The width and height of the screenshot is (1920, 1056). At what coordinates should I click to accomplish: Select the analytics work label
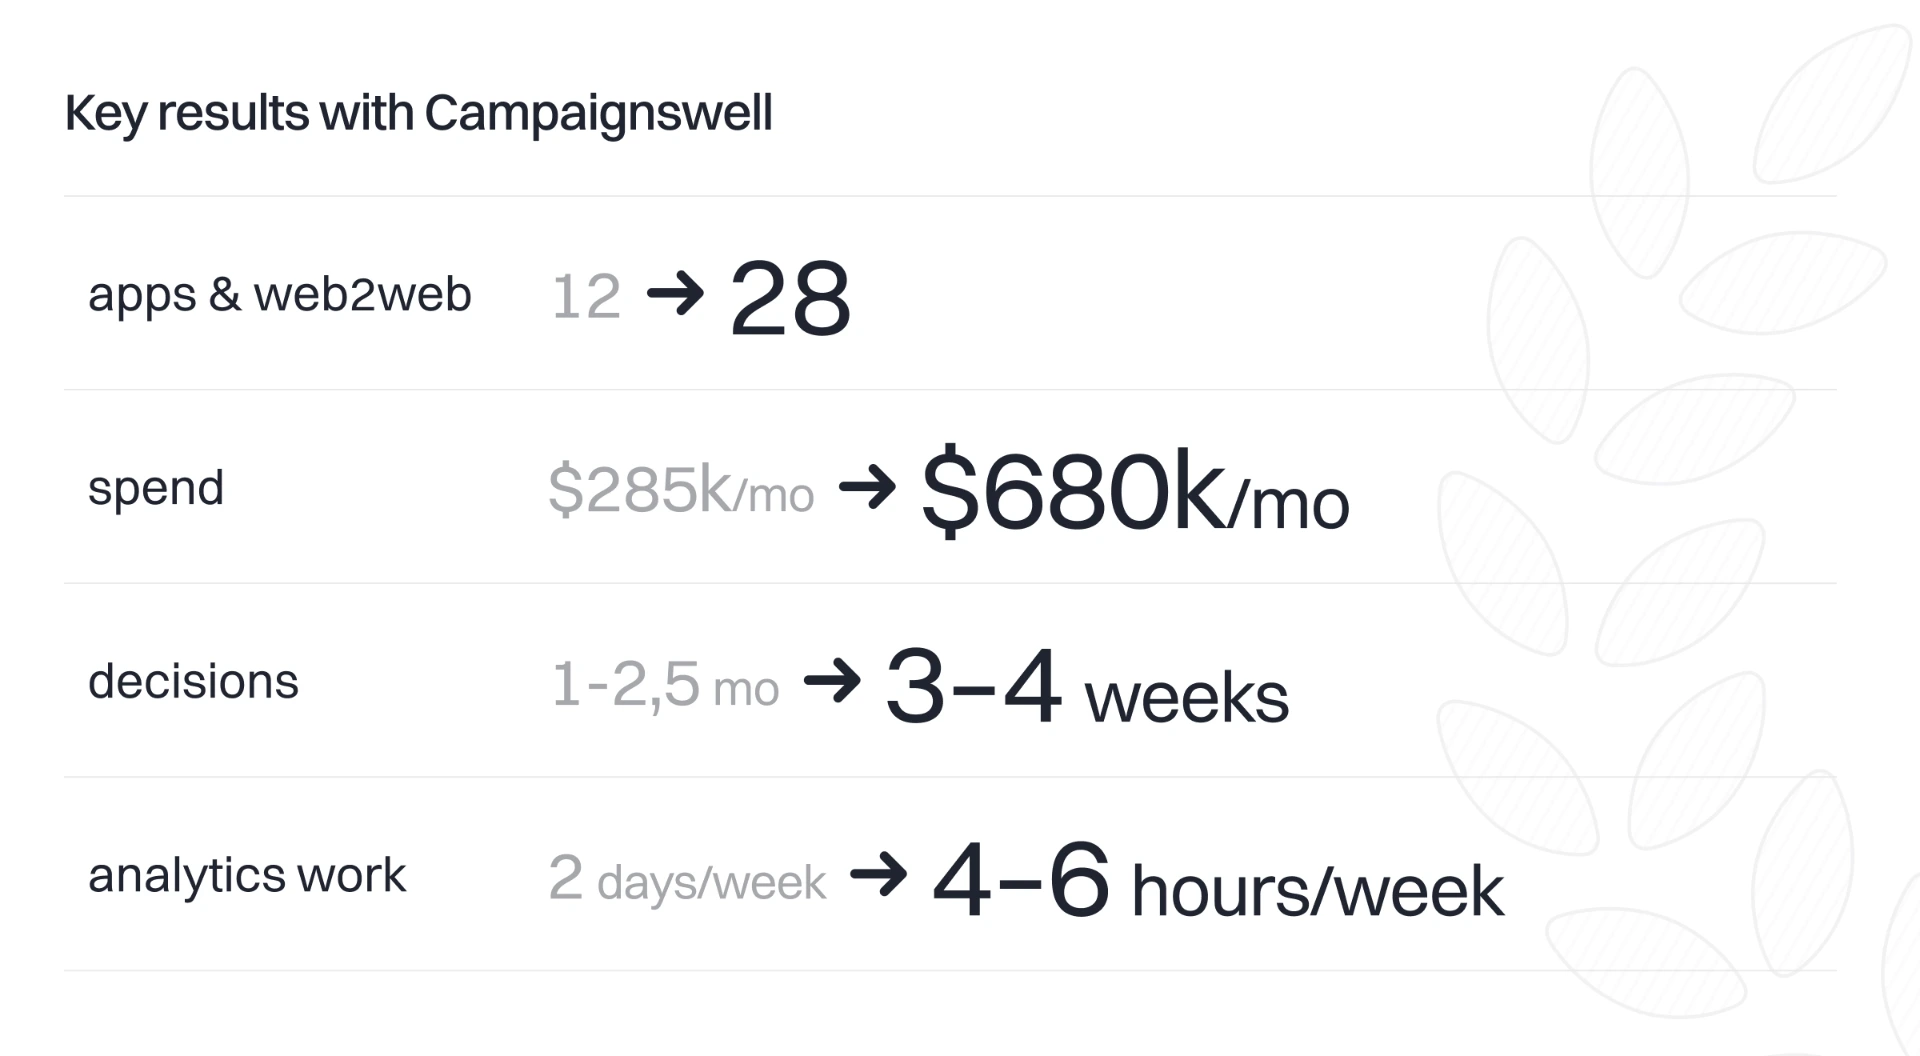point(247,876)
